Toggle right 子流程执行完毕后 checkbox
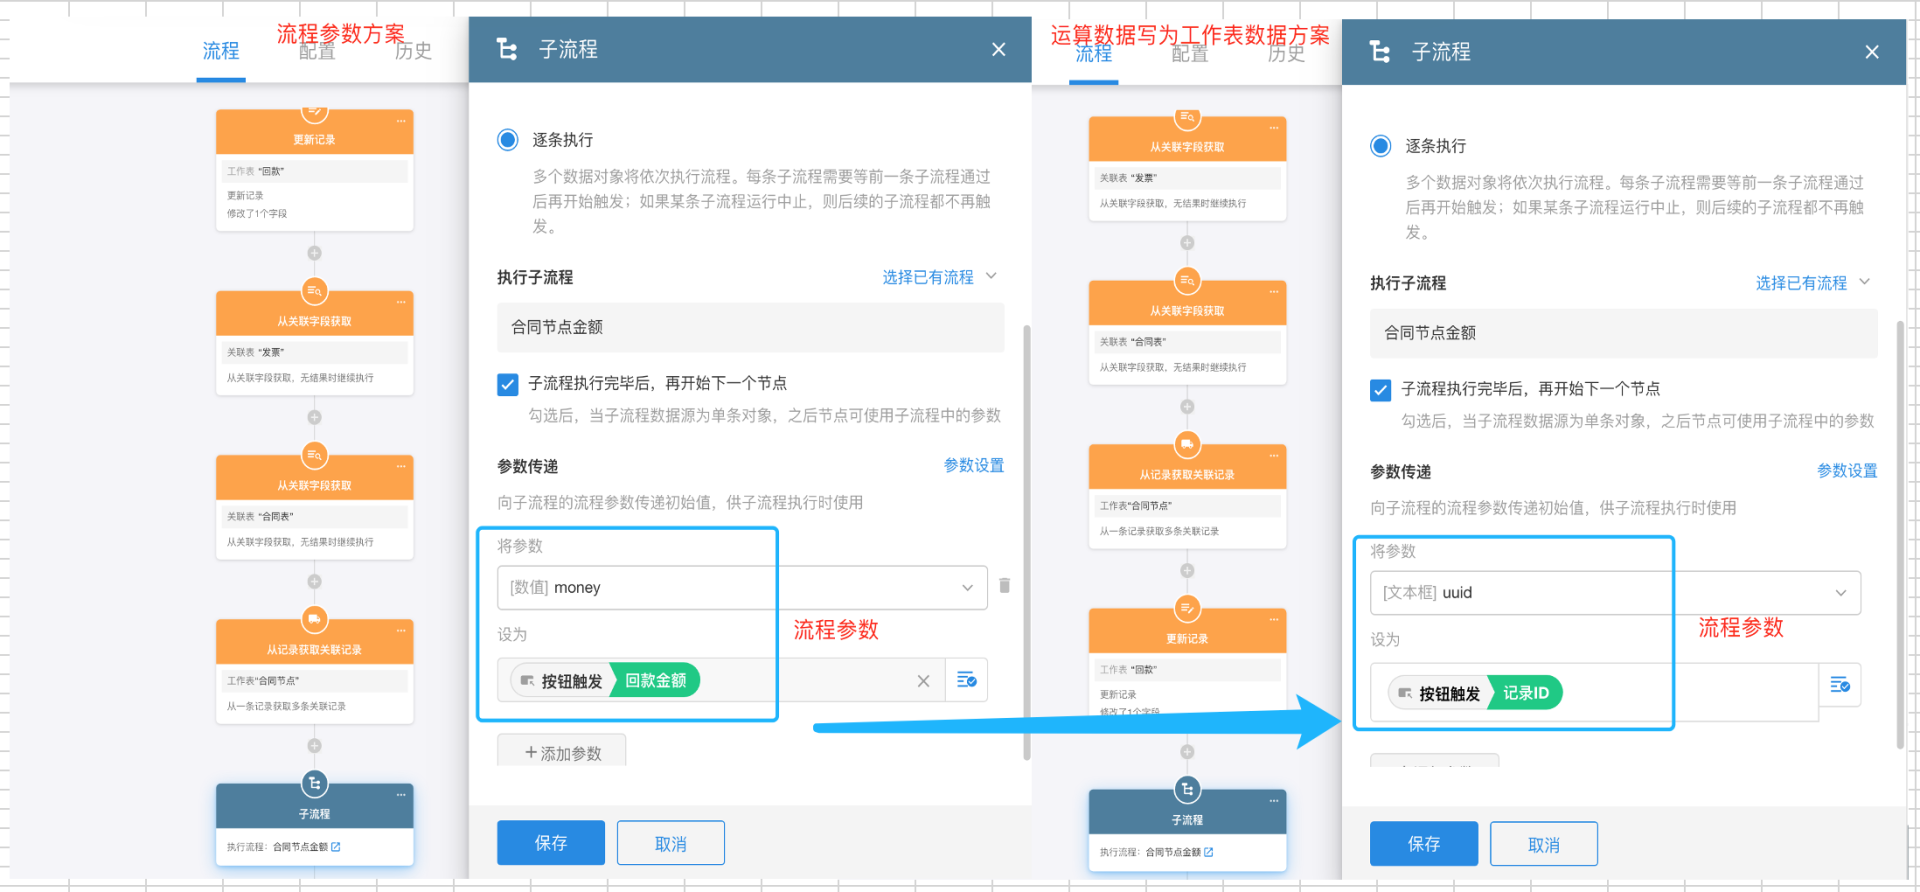This screenshot has height=892, width=1920. click(1381, 390)
